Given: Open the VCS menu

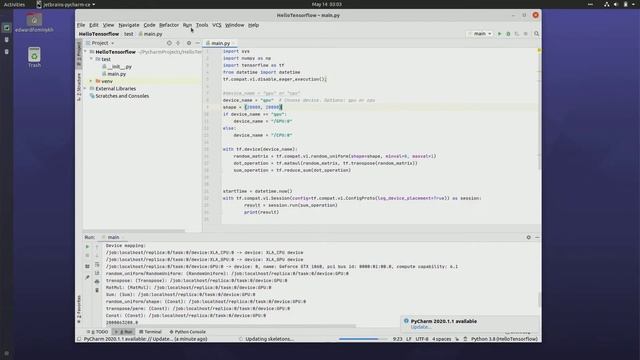Looking at the screenshot, I should 217,25.
